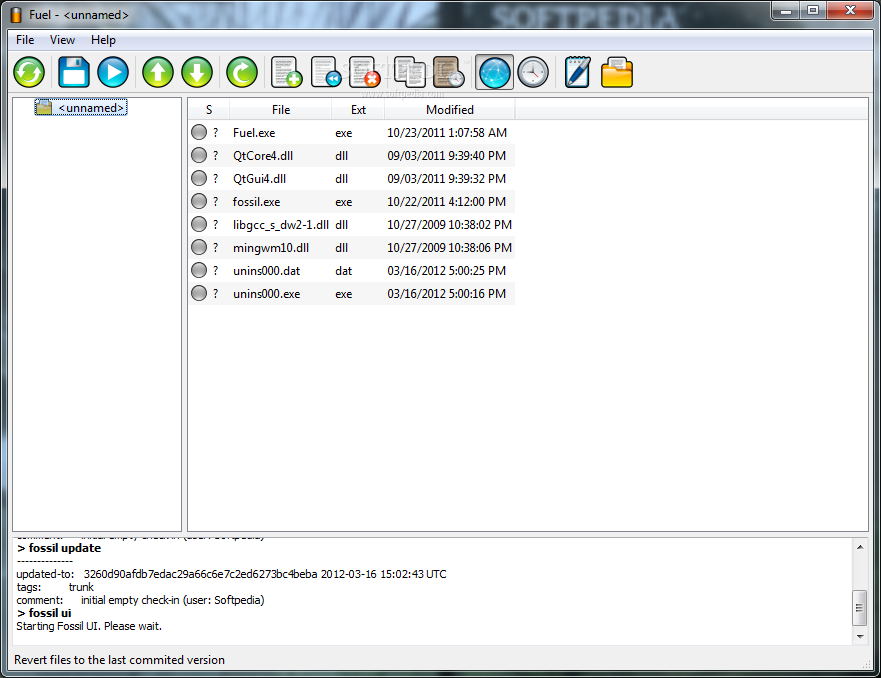
Task: Open the File menu
Action: (x=25, y=40)
